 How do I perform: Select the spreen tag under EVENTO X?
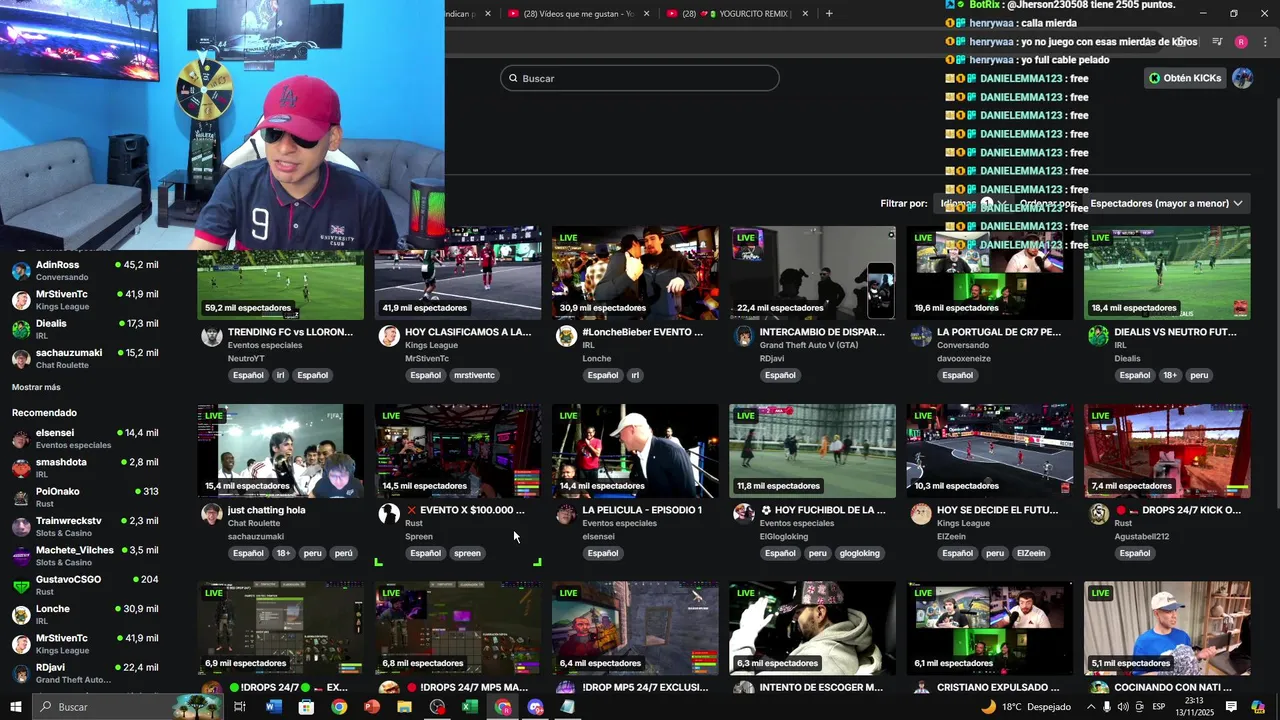pos(467,553)
